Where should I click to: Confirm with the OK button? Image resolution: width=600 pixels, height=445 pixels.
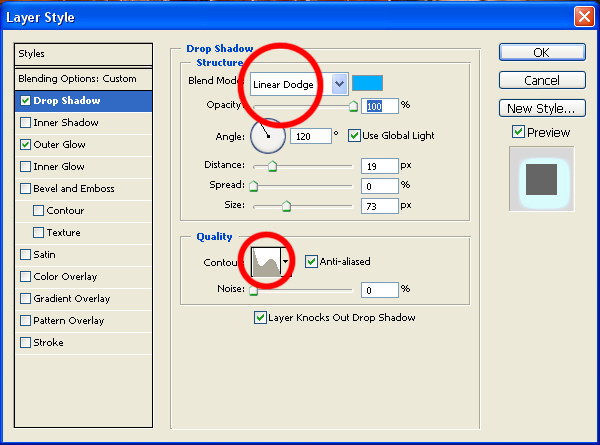point(542,52)
